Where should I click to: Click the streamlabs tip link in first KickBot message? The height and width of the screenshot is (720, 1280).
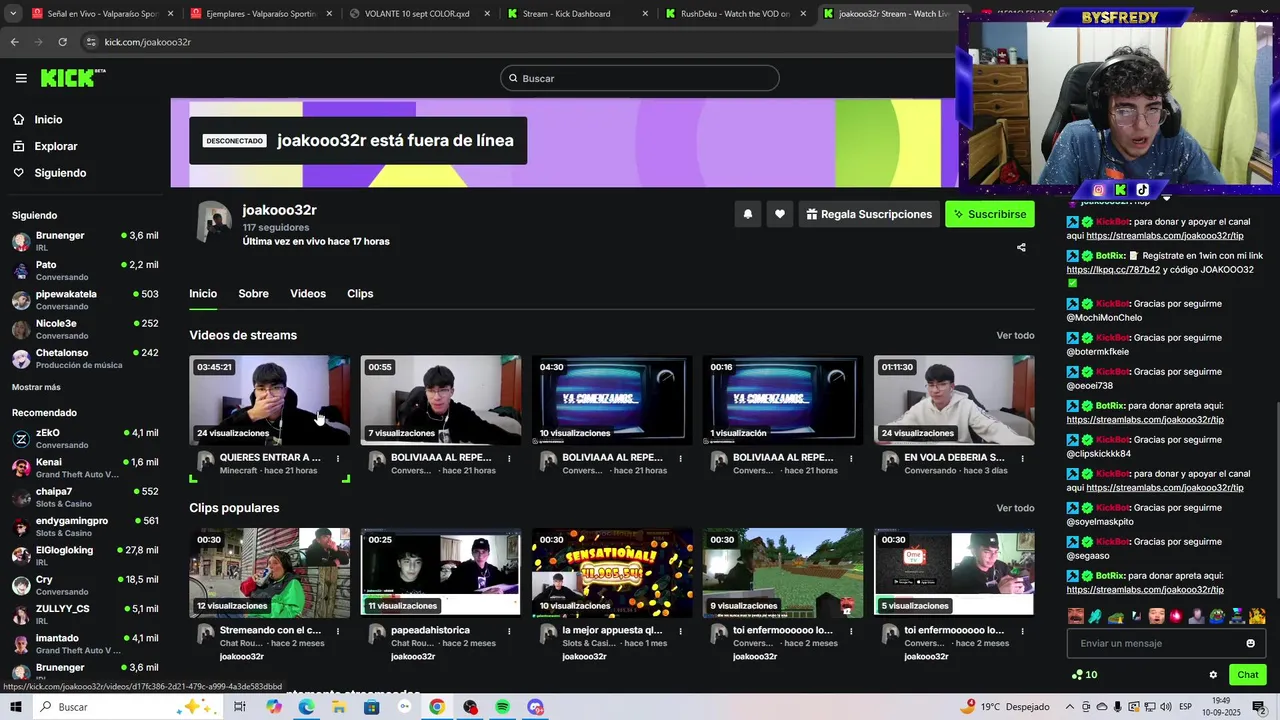point(1165,236)
